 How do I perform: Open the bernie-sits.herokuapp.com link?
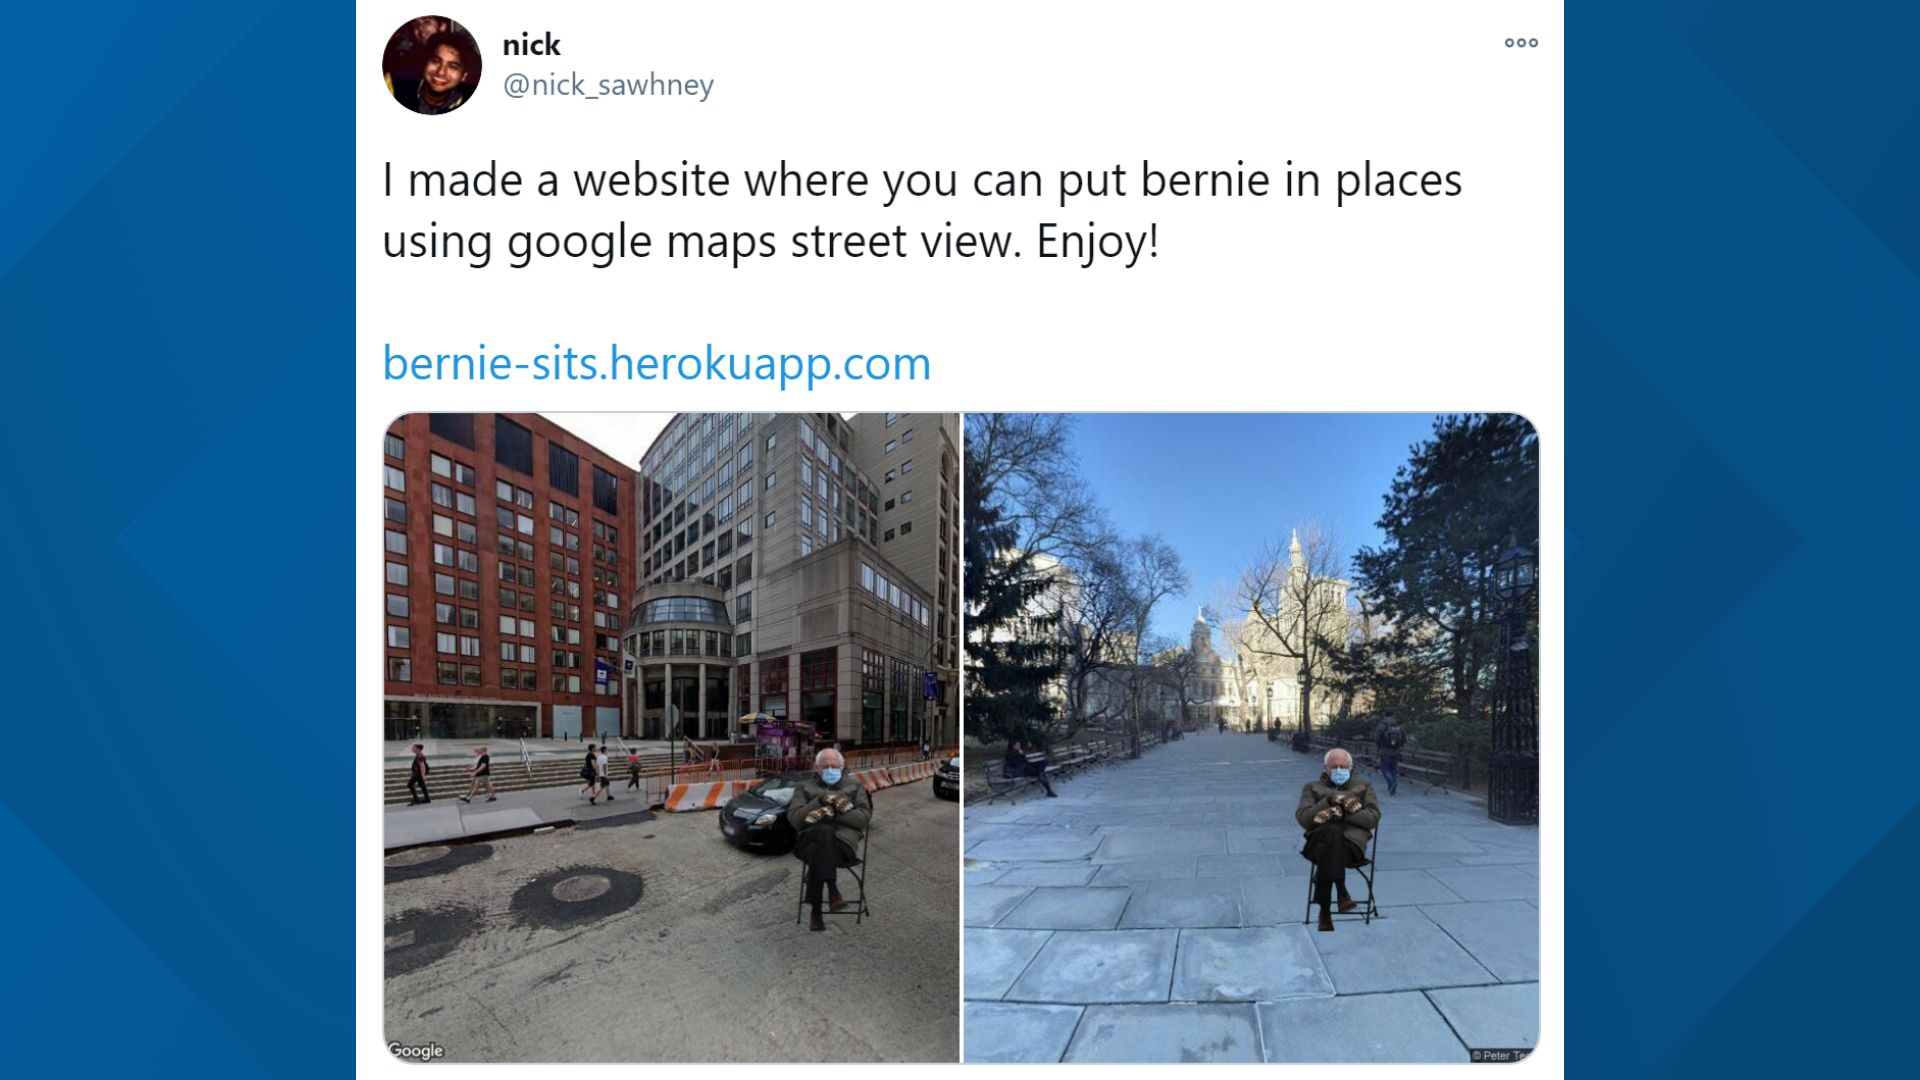coord(657,363)
